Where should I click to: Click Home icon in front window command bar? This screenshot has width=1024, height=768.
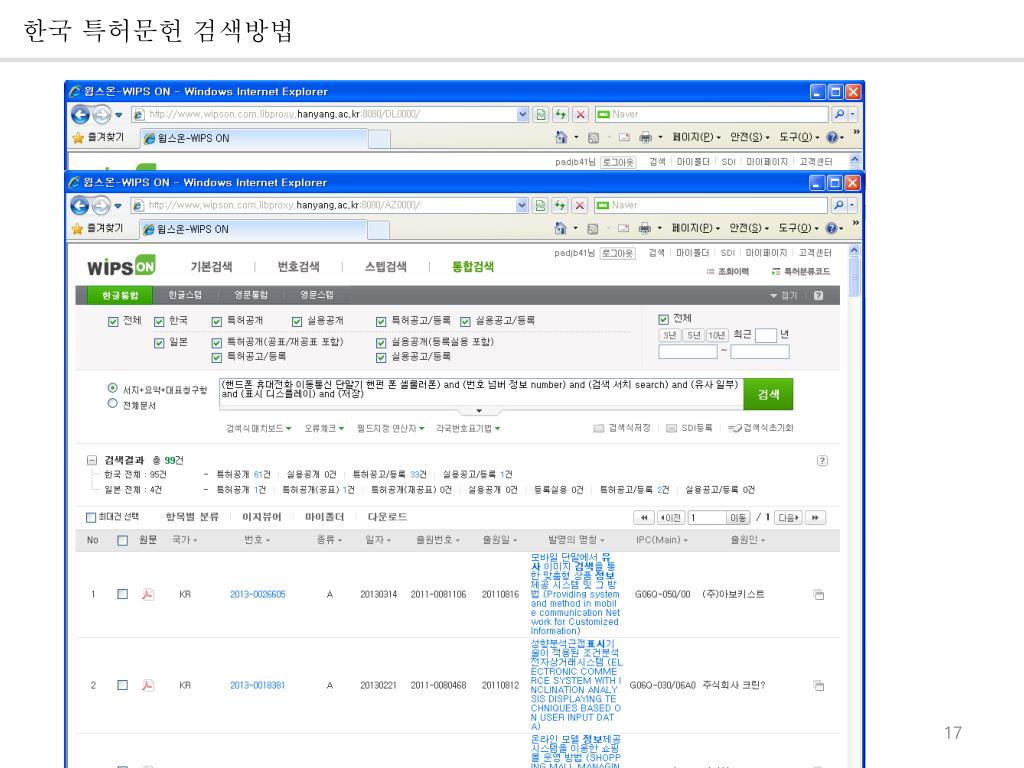[x=560, y=228]
